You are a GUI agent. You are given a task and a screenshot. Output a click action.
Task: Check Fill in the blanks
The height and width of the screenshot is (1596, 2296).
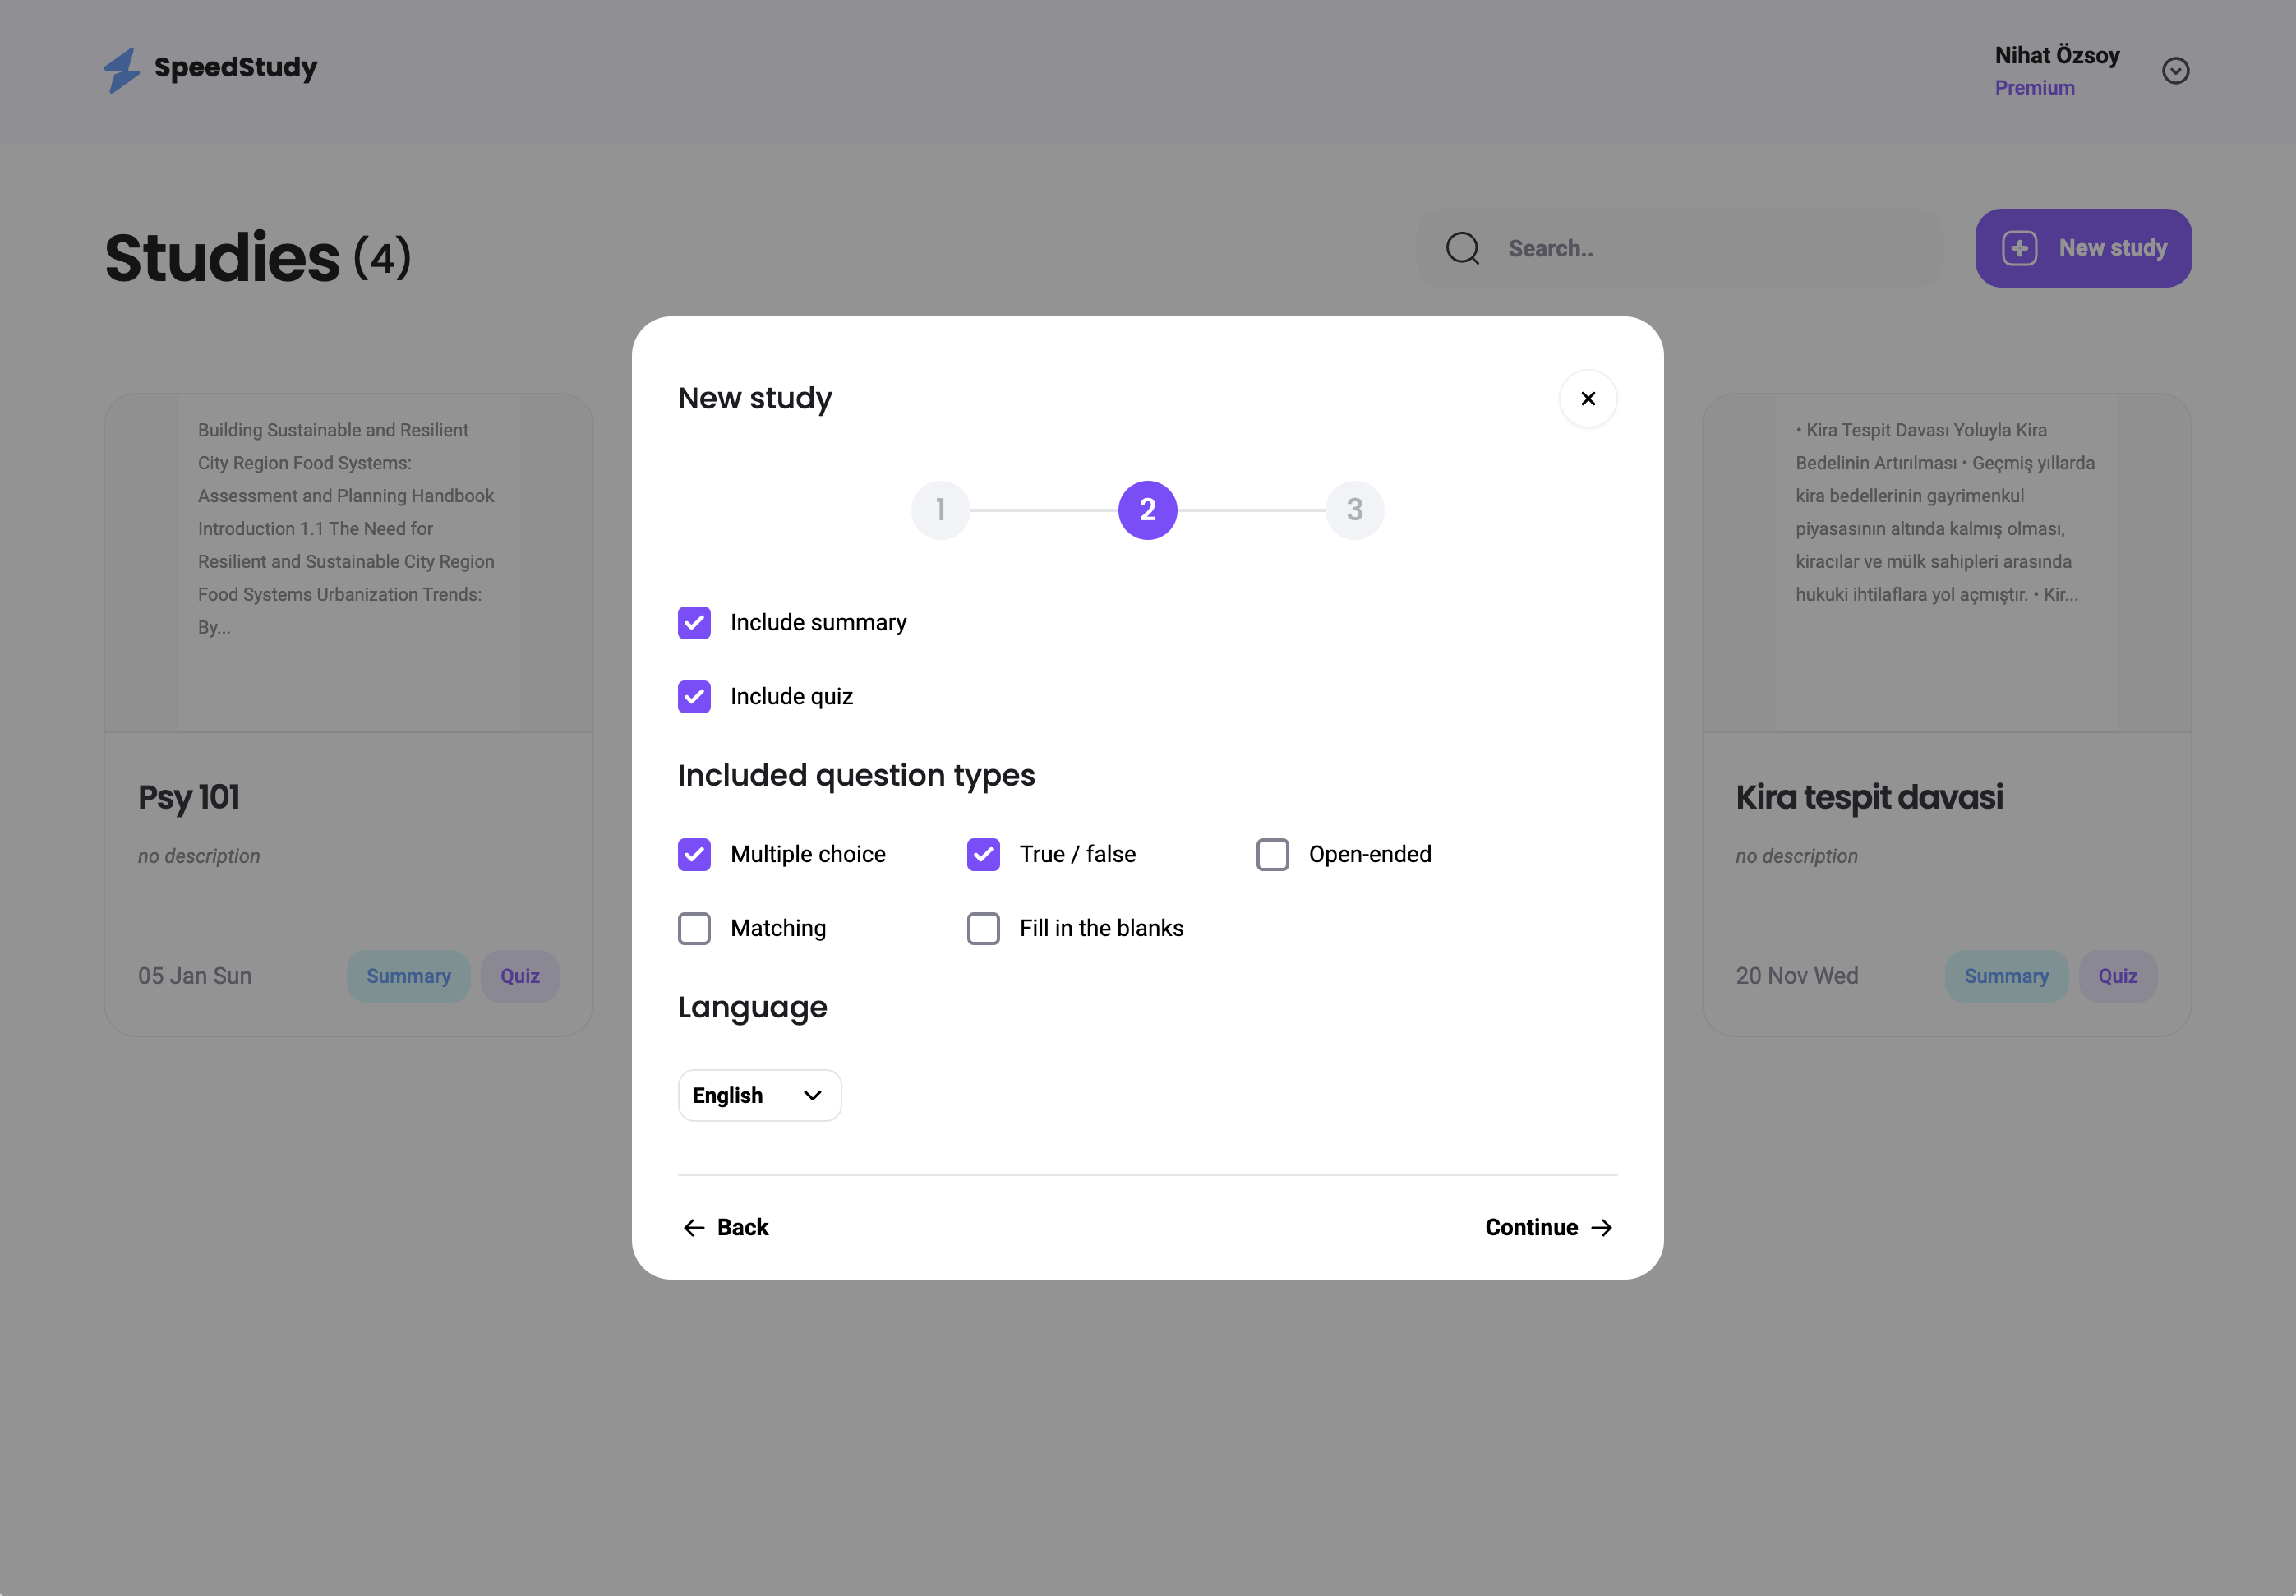(x=983, y=928)
